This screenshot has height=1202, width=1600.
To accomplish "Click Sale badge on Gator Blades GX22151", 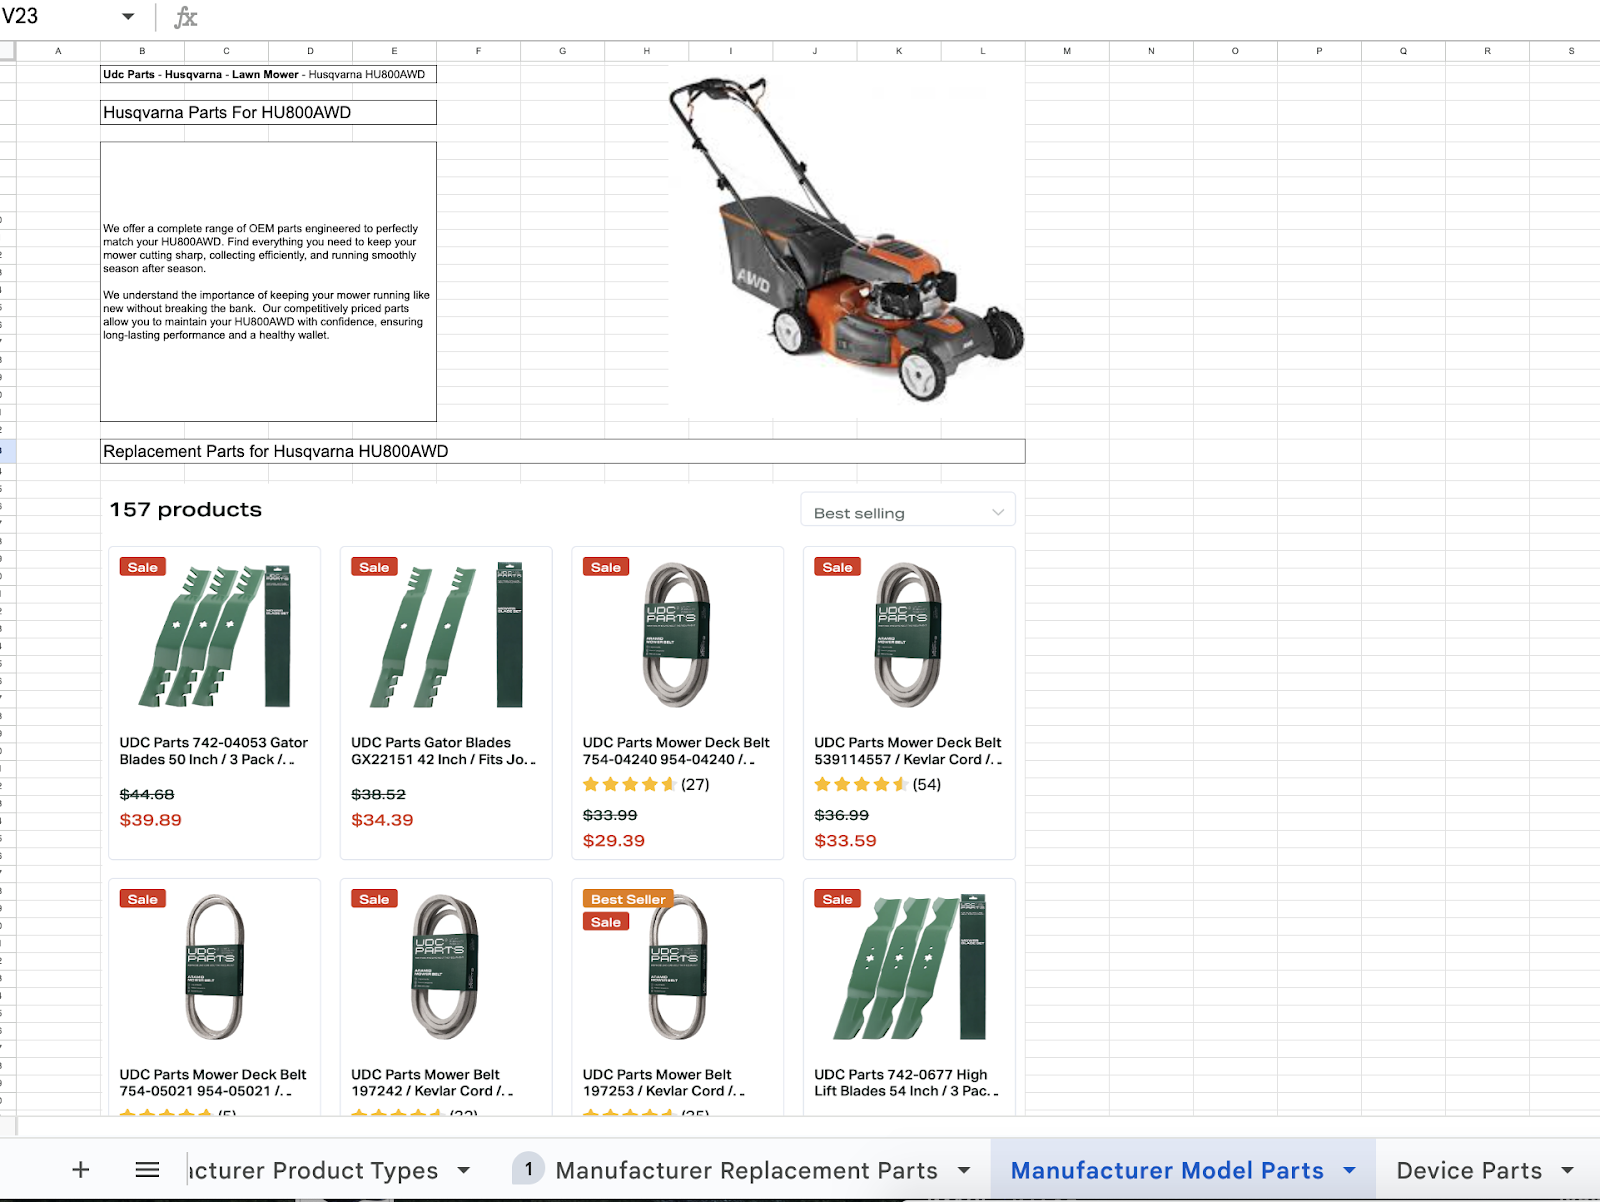I will [x=374, y=567].
